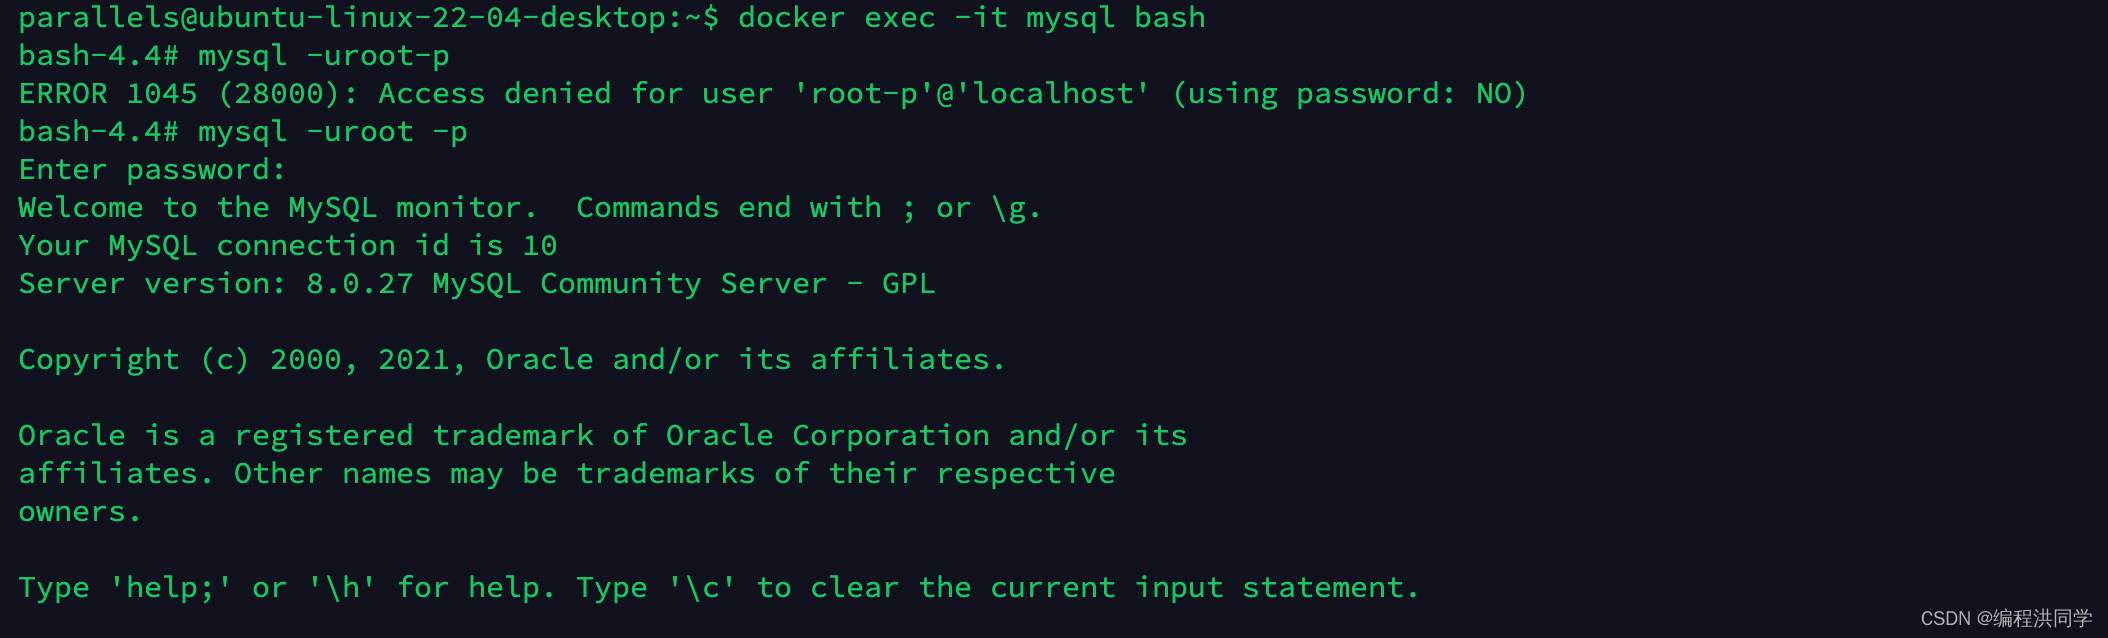The image size is (2108, 638).
Task: Click the 'Oracle Corporation' words
Action: pyautogui.click(x=827, y=436)
